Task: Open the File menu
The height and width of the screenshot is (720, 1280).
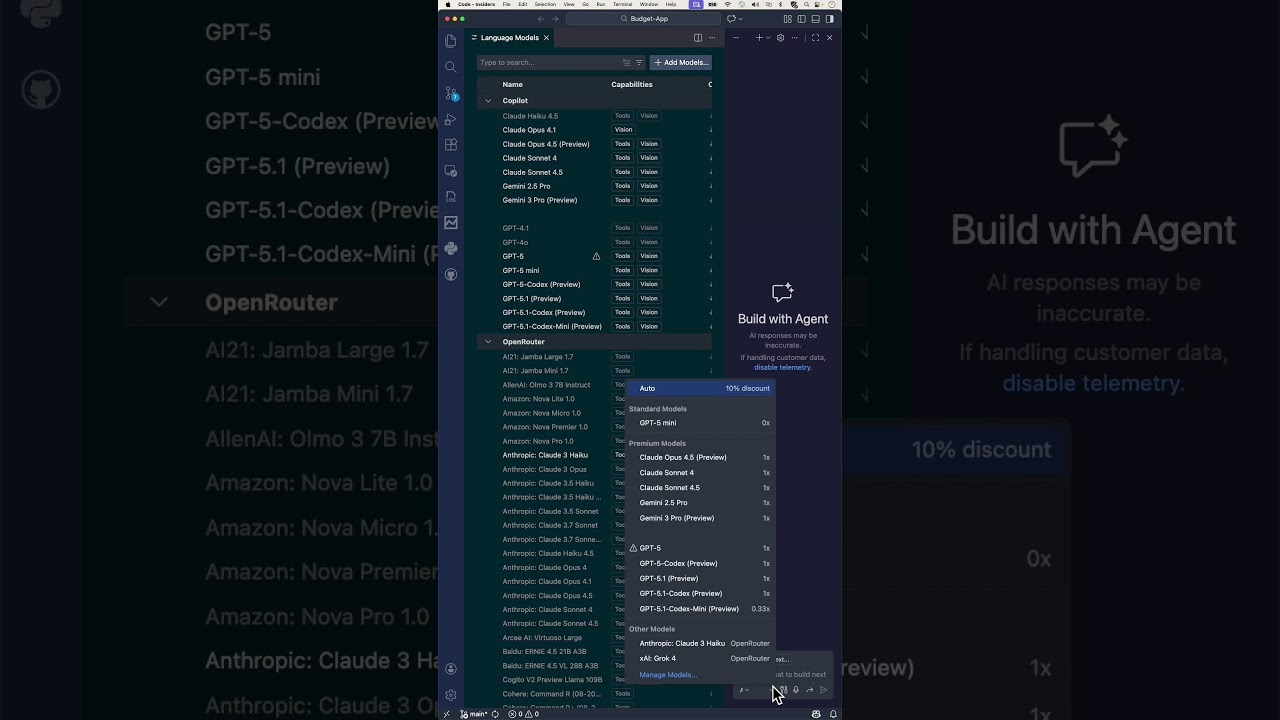Action: pyautogui.click(x=507, y=4)
